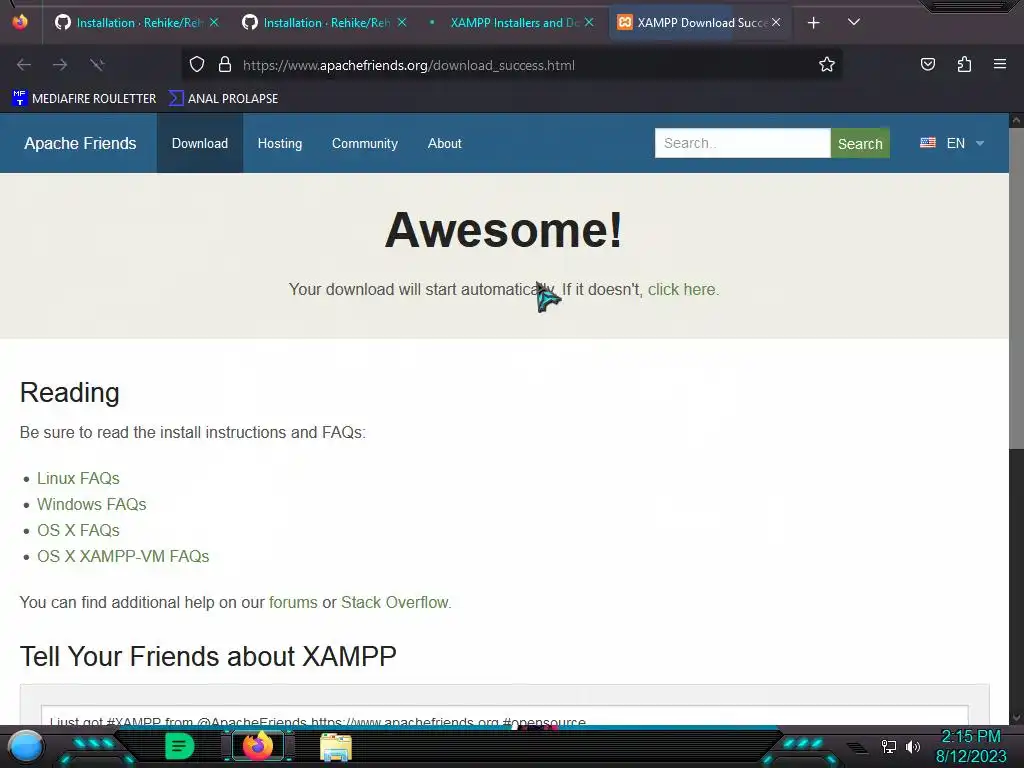Click the tweet text box about XAMPP
The height and width of the screenshot is (768, 1024).
tap(504, 715)
